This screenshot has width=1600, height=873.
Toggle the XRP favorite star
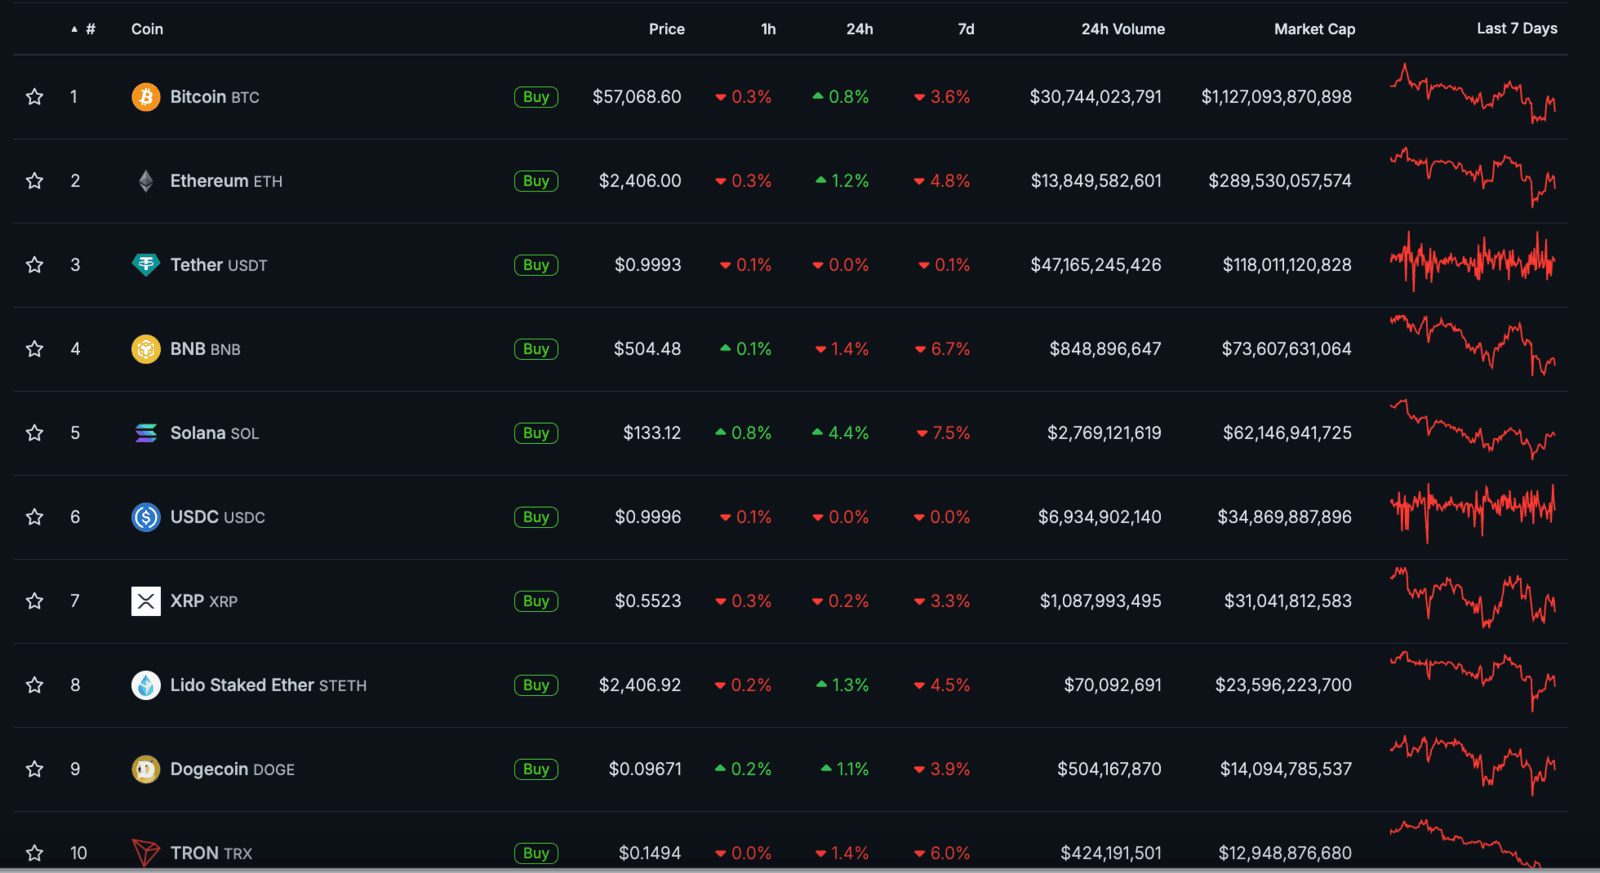tap(35, 601)
